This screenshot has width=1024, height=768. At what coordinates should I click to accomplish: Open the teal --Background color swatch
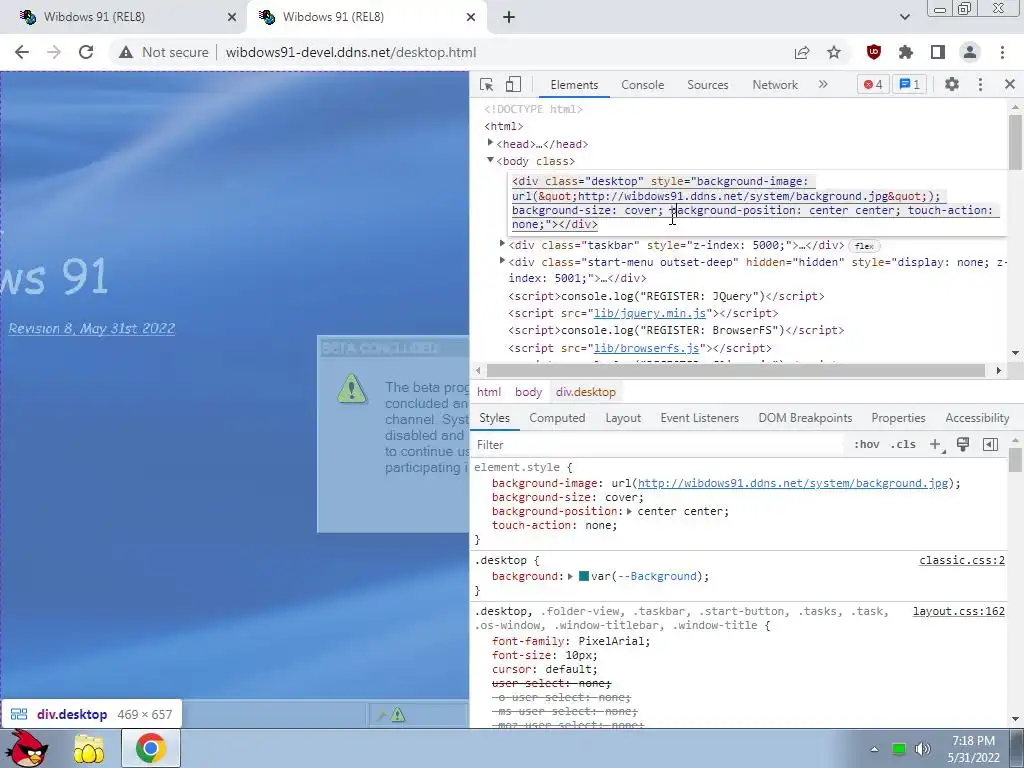584,576
